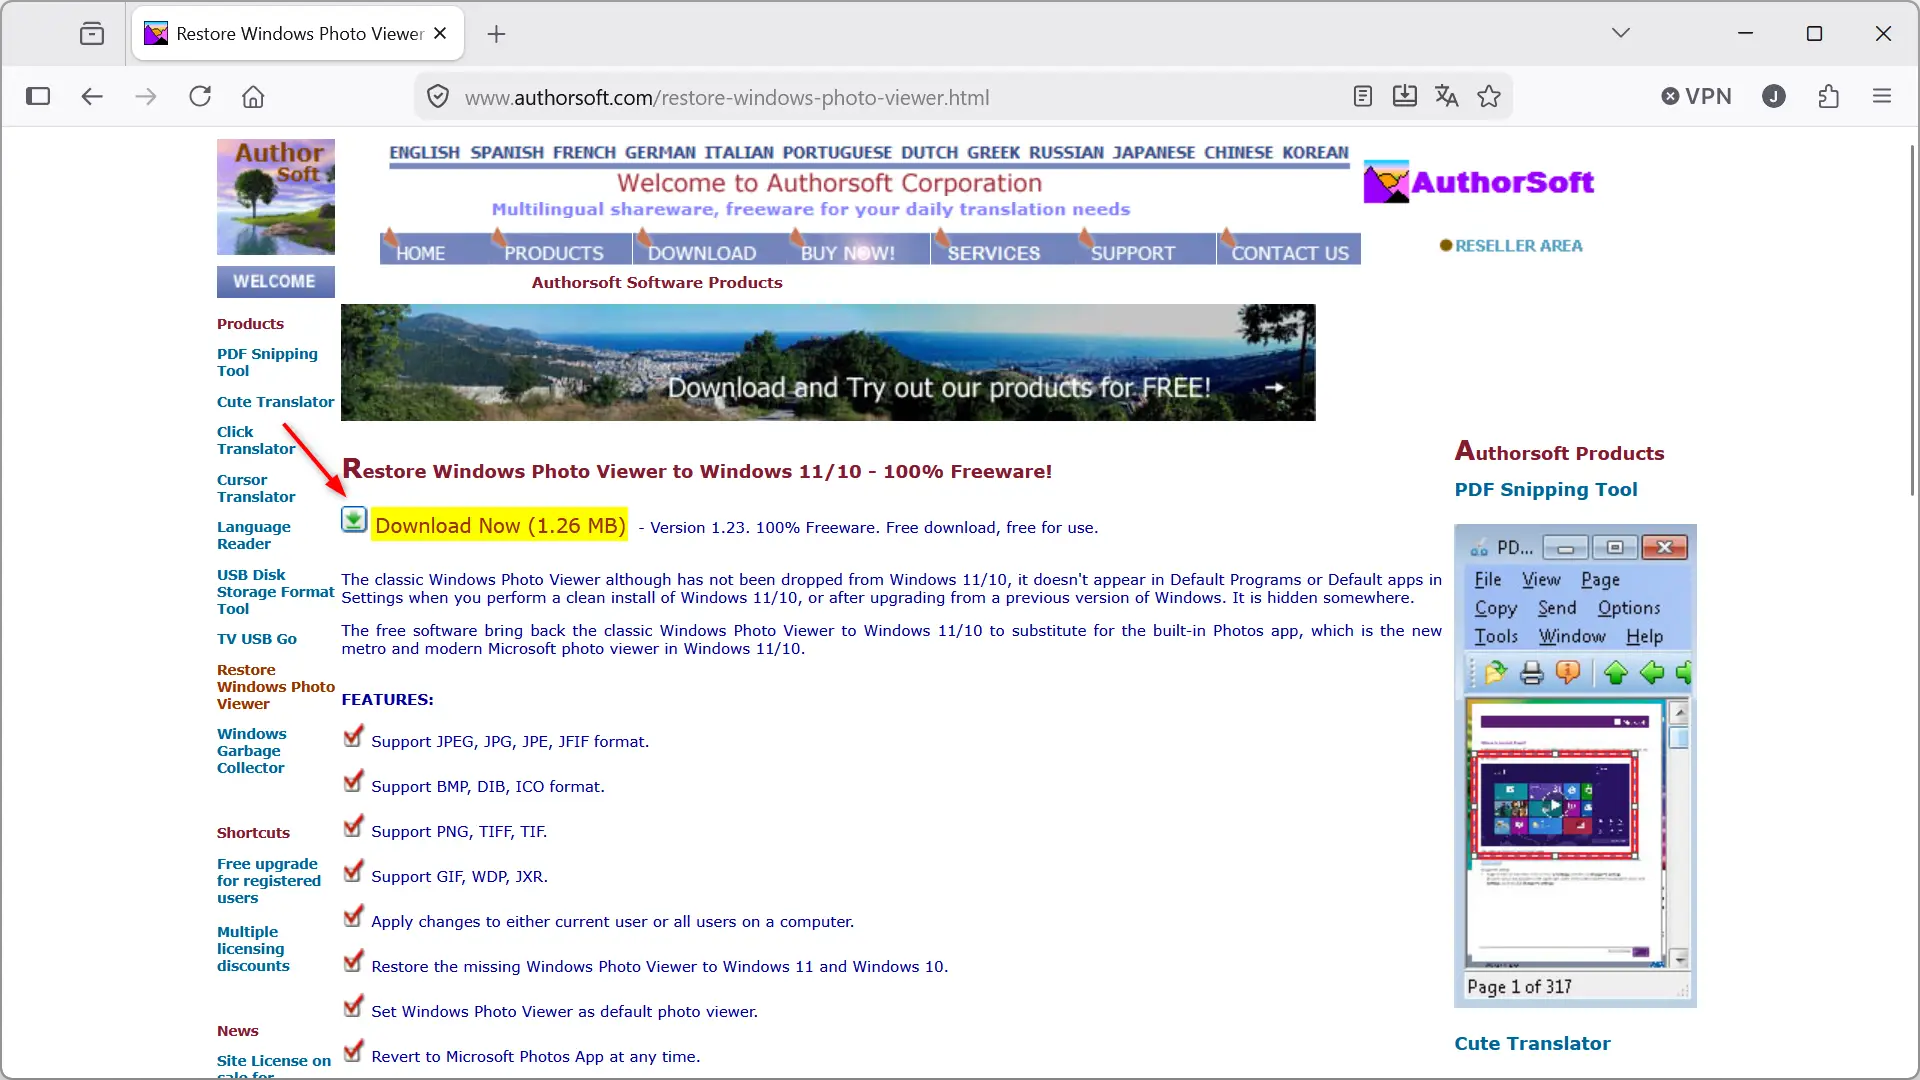Open the BUY NOW! navigation tab
Screen dimensions: 1920x1080
coord(848,253)
